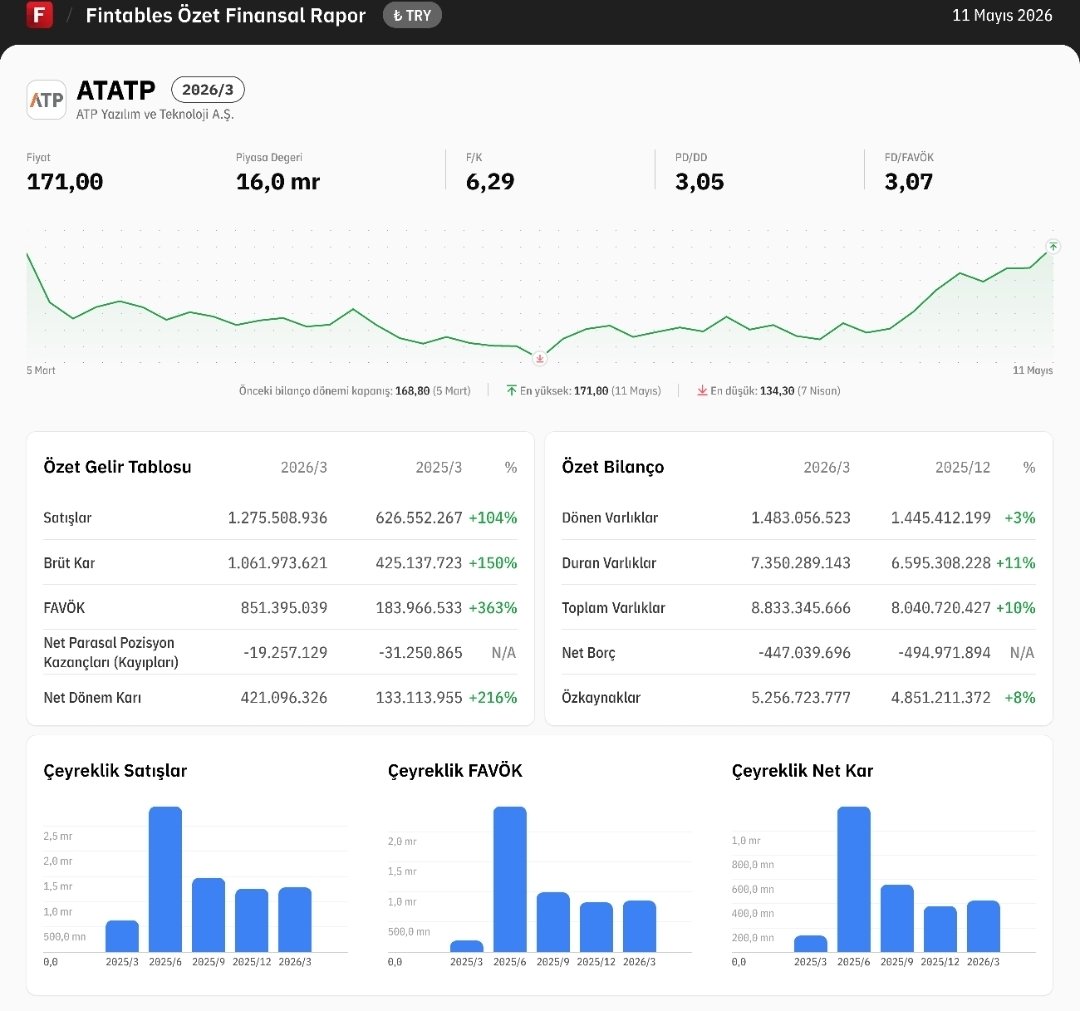Click the 2025/3 column header in Gelir Tablosu

coord(438,468)
